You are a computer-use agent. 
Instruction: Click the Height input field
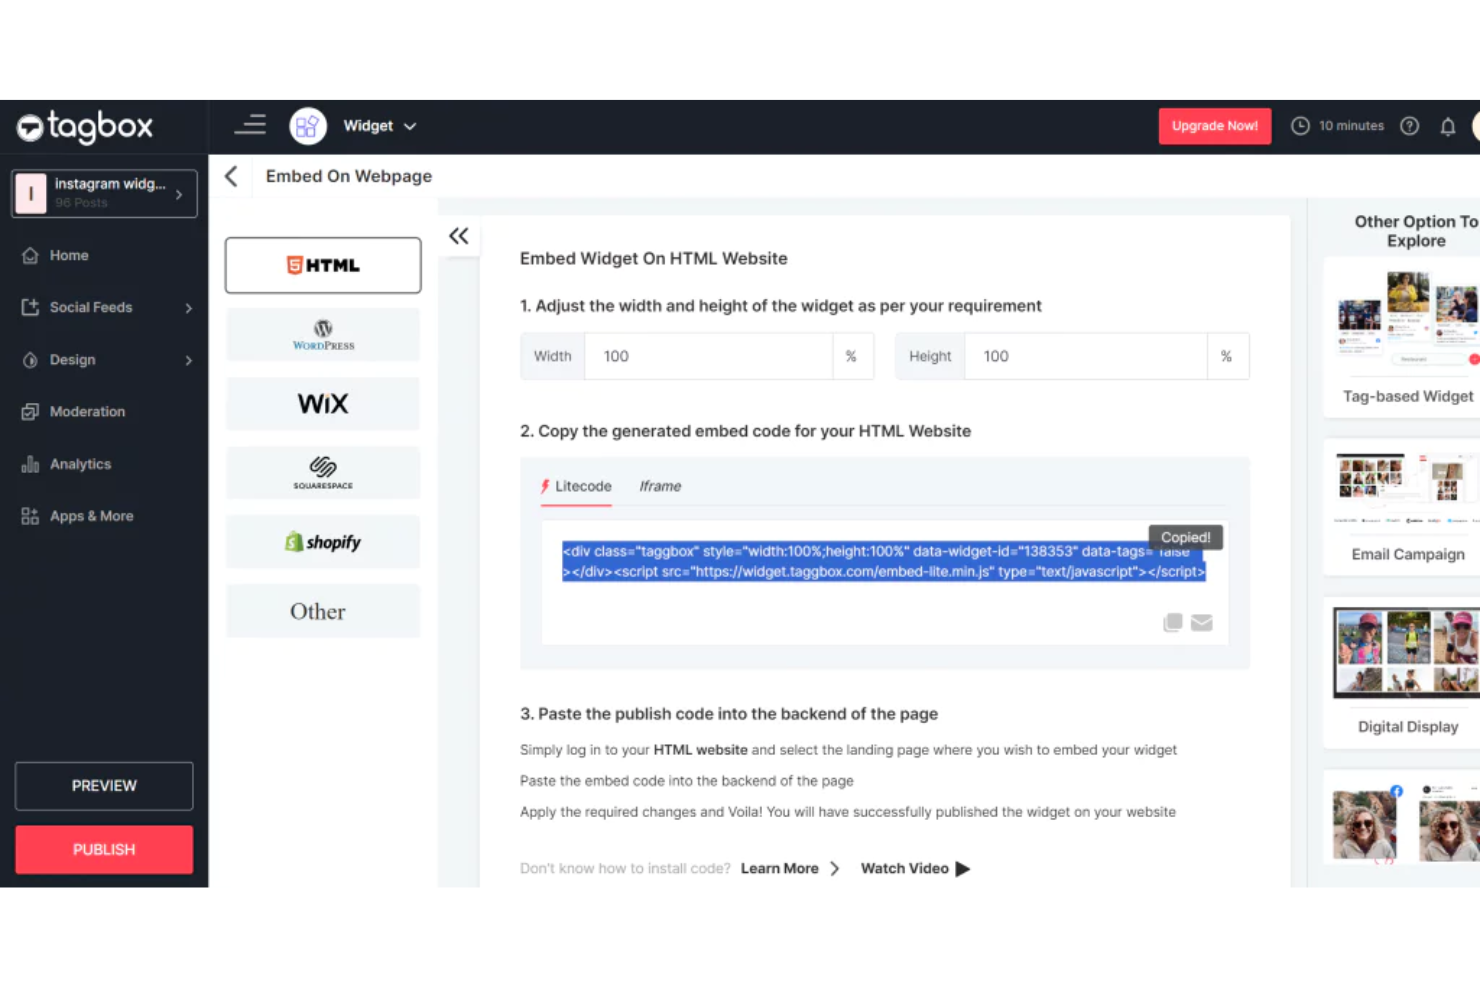[1086, 356]
